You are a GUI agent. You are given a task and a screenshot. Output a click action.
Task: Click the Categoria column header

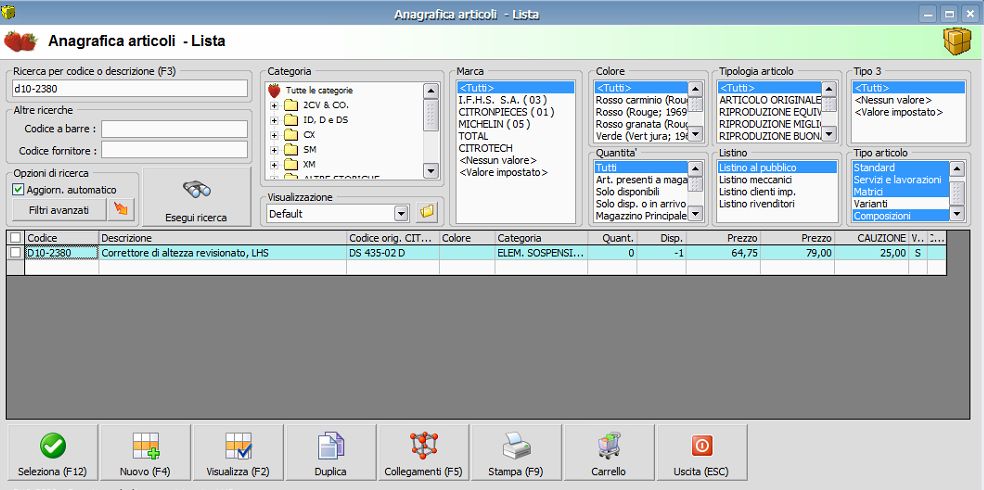[541, 238]
